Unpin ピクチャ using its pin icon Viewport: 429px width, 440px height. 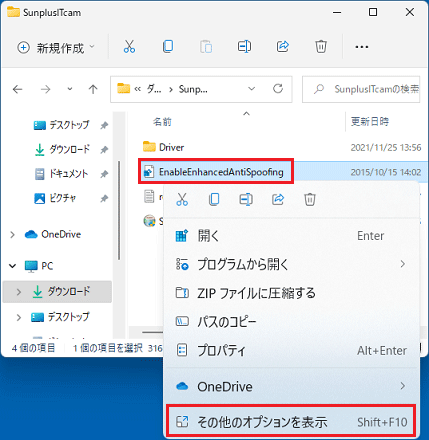(x=104, y=199)
